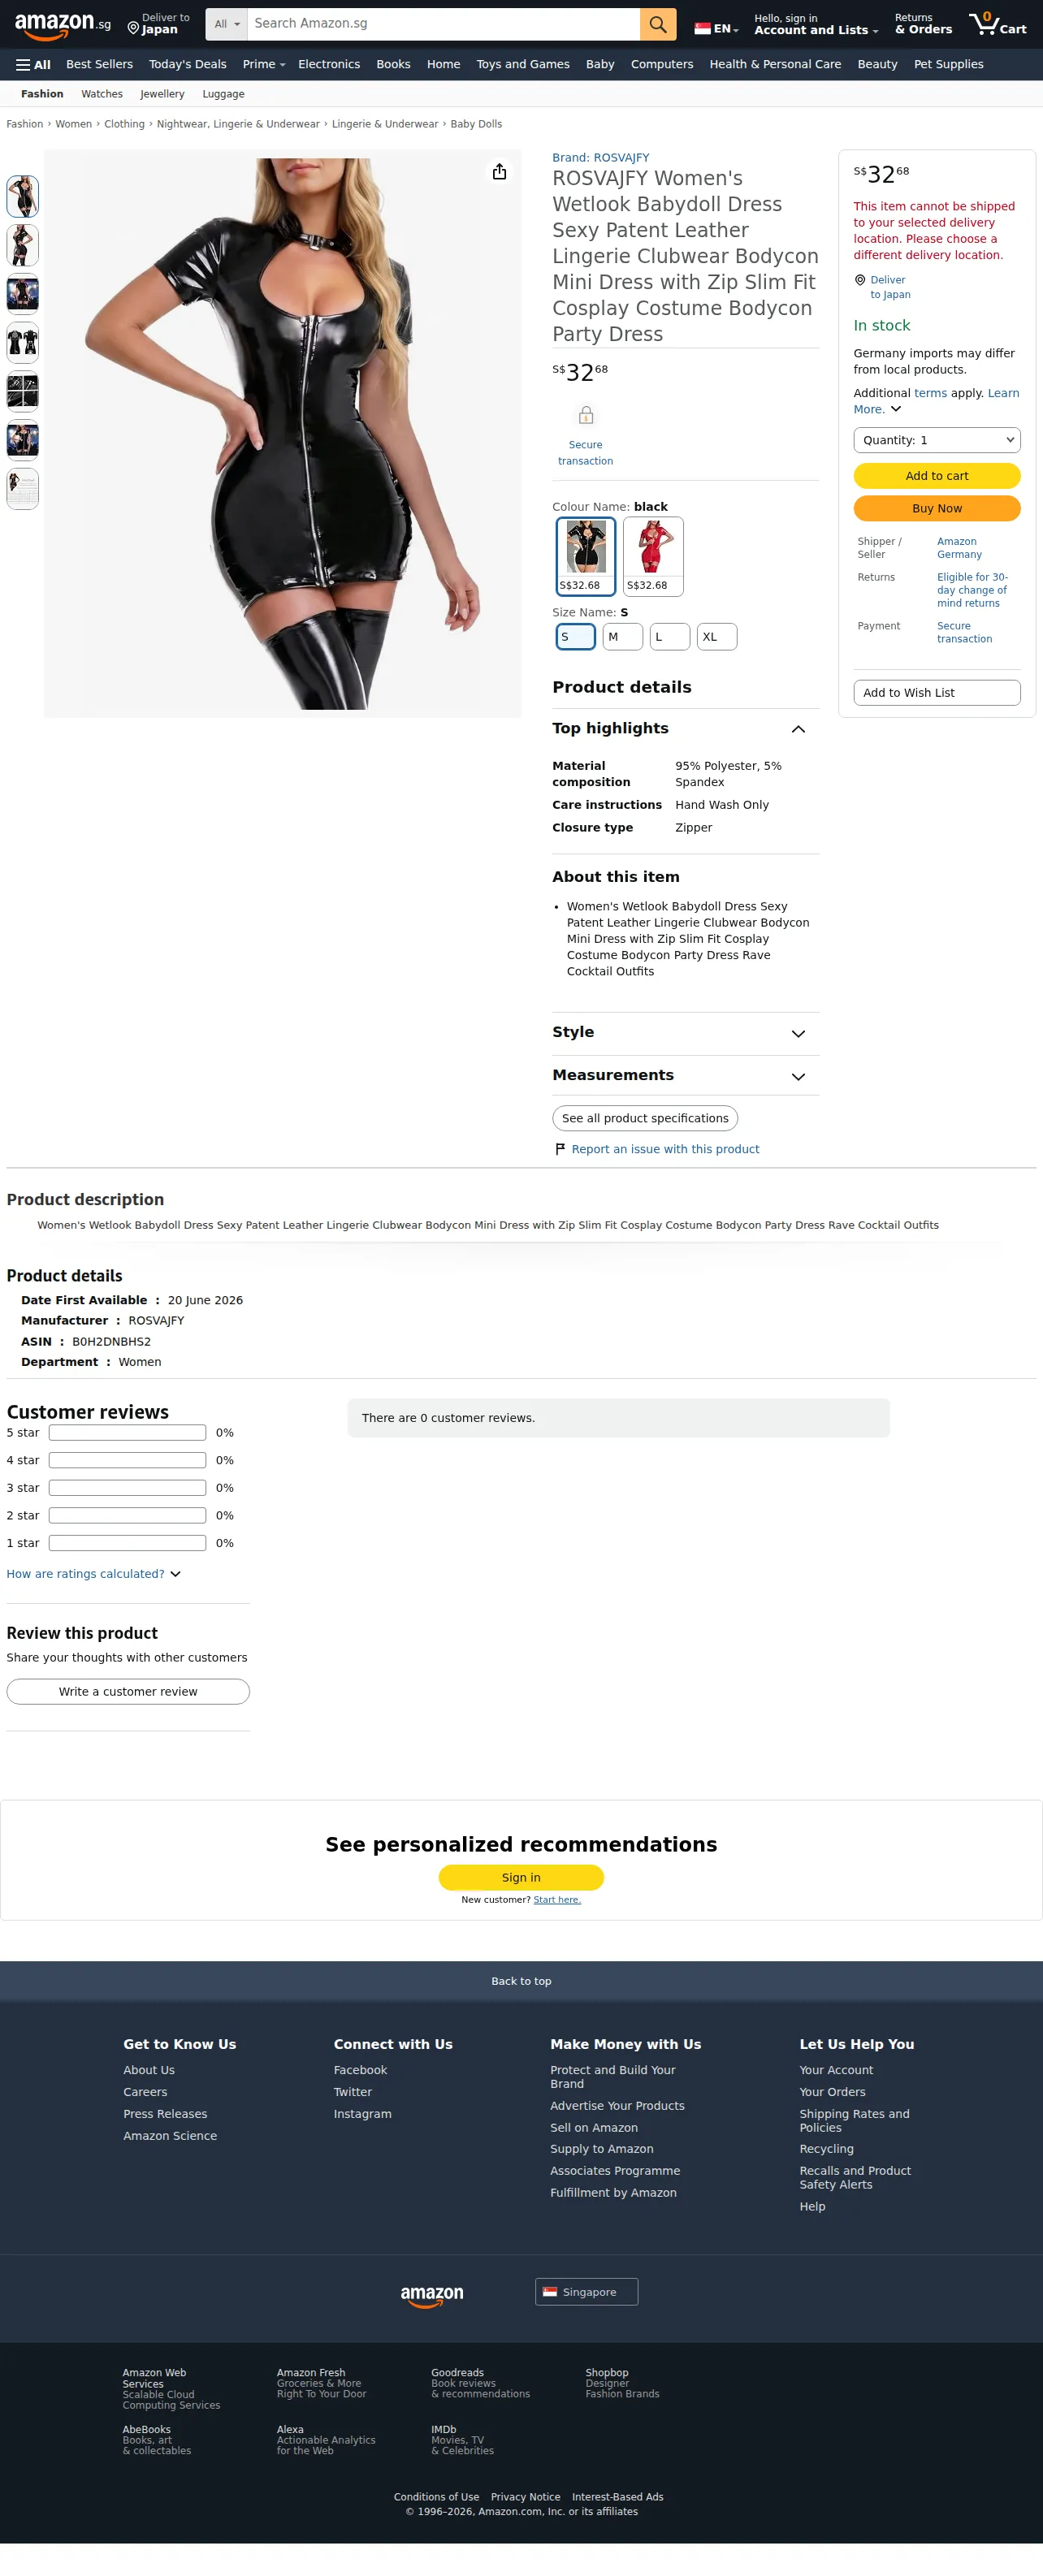Click the Search Amazon.sg input field
The image size is (1043, 2576).
pos(443,24)
